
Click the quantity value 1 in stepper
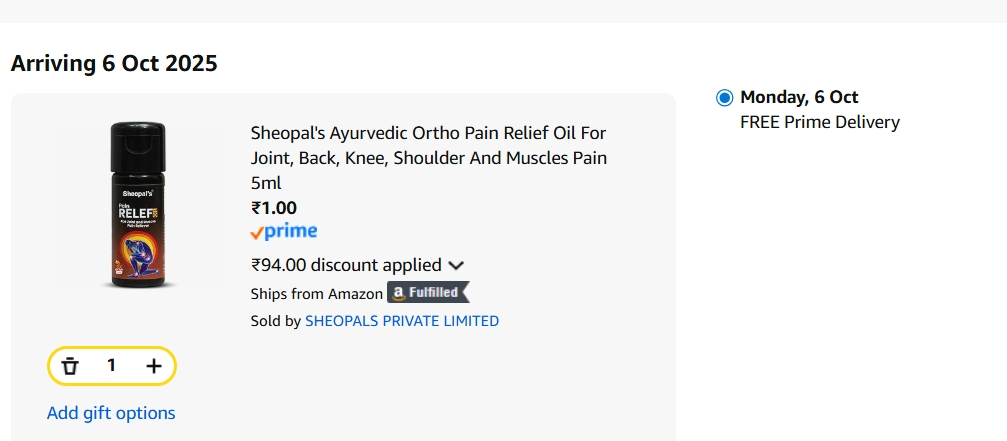(111, 366)
